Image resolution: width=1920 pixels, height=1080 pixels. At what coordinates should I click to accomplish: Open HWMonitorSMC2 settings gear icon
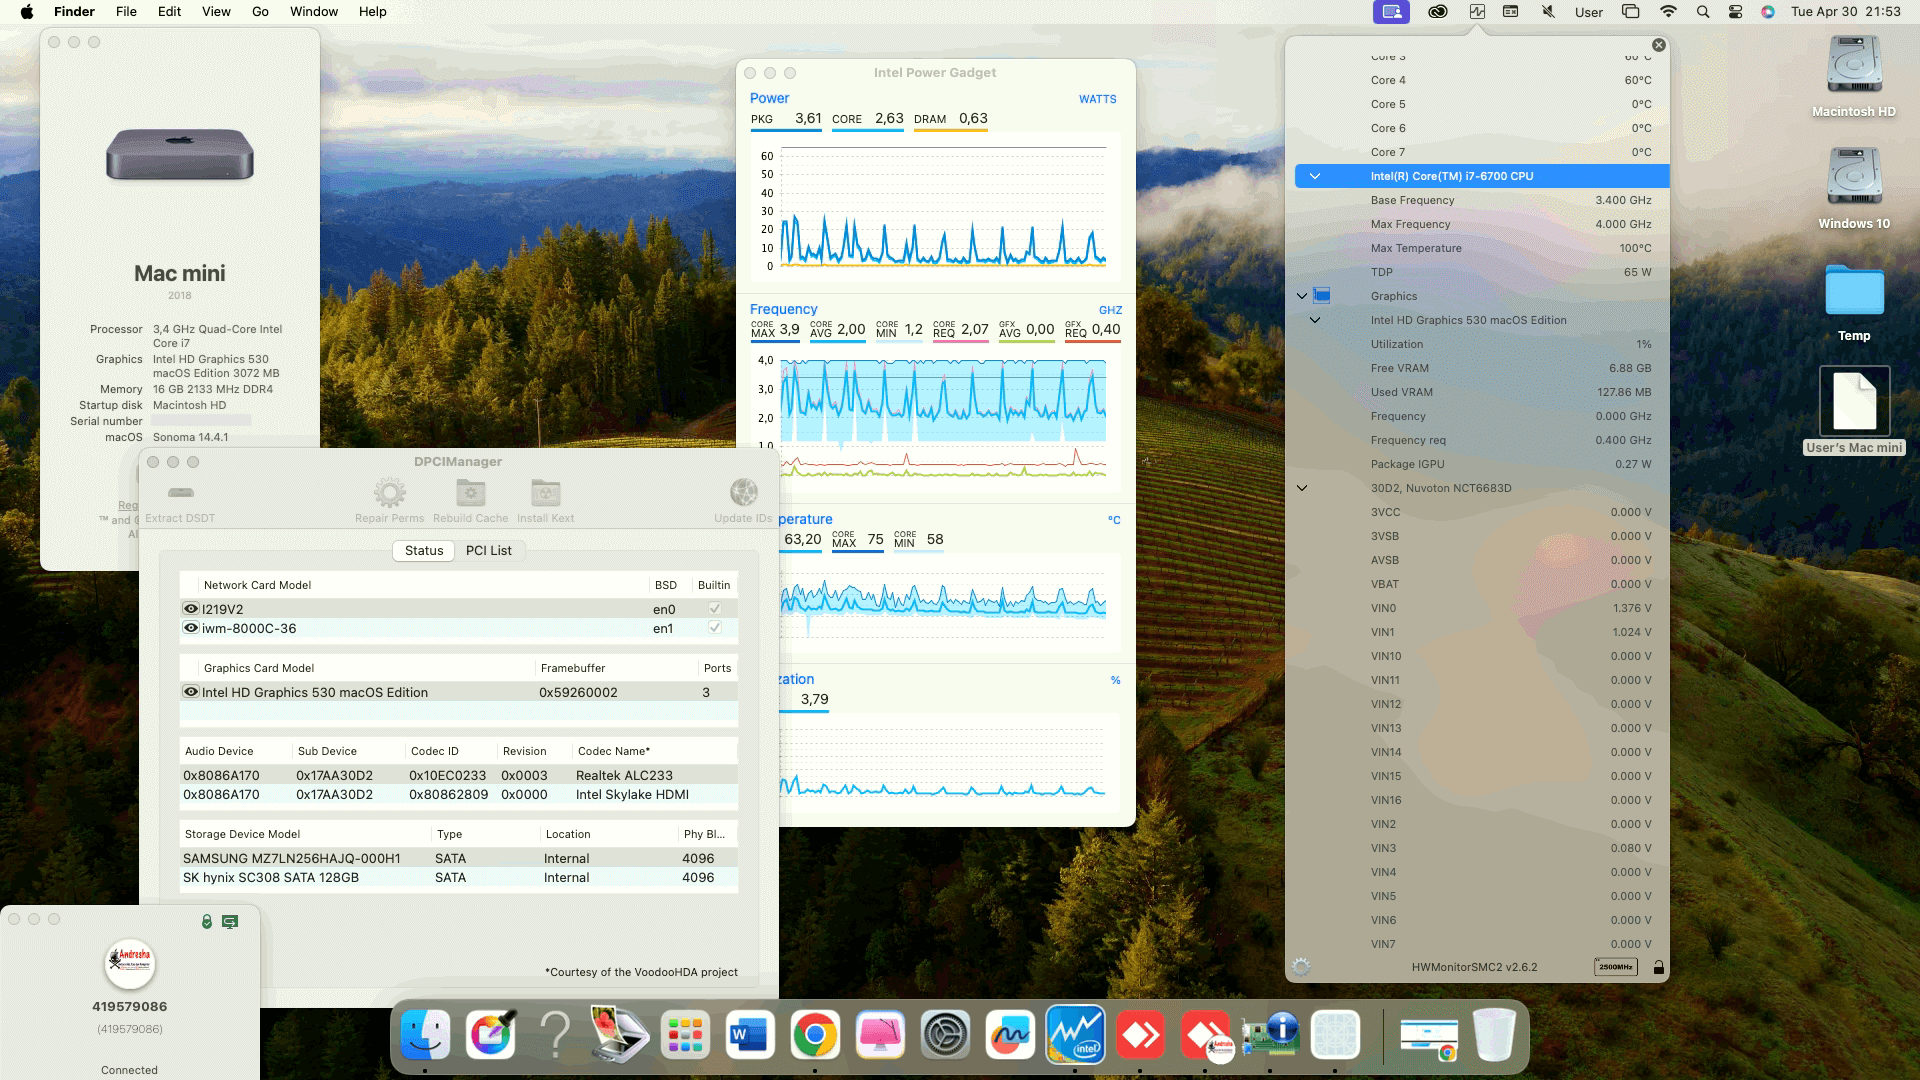[x=1301, y=967]
